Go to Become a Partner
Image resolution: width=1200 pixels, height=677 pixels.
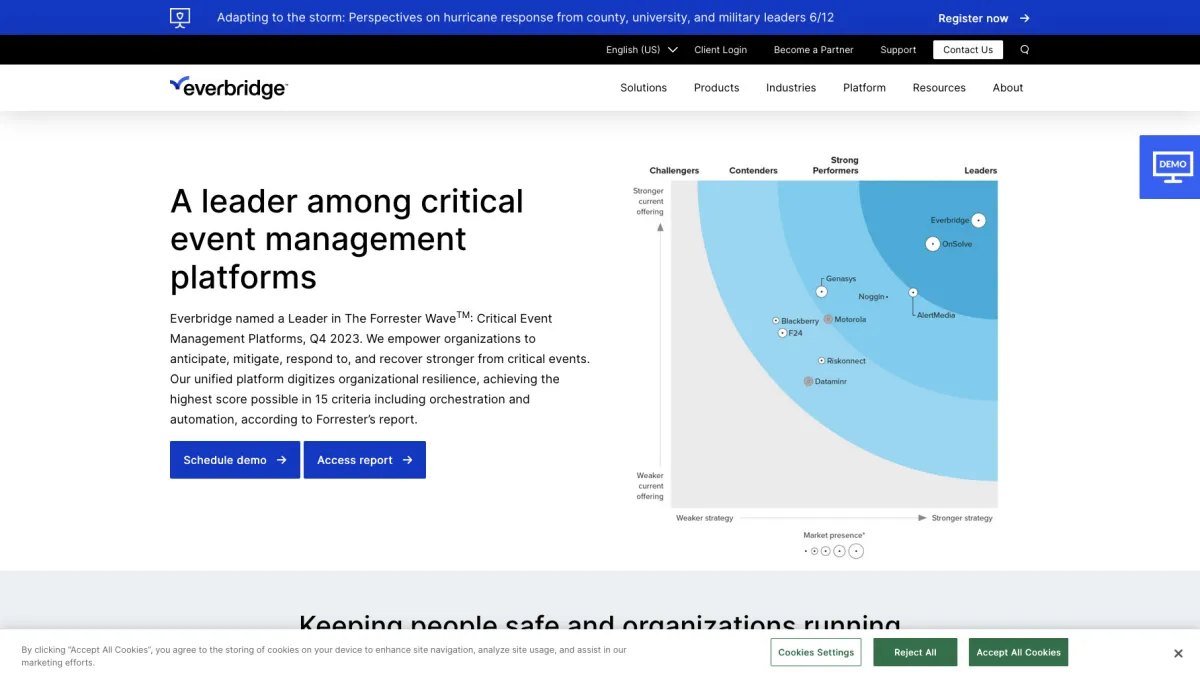[814, 50]
